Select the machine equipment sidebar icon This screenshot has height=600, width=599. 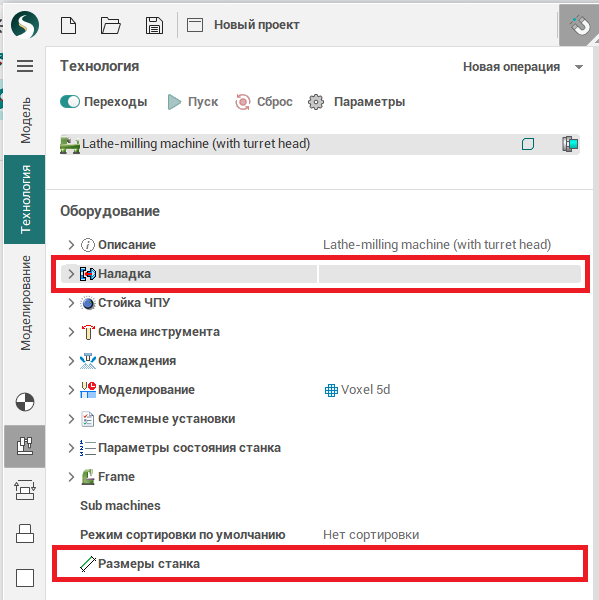tap(25, 446)
